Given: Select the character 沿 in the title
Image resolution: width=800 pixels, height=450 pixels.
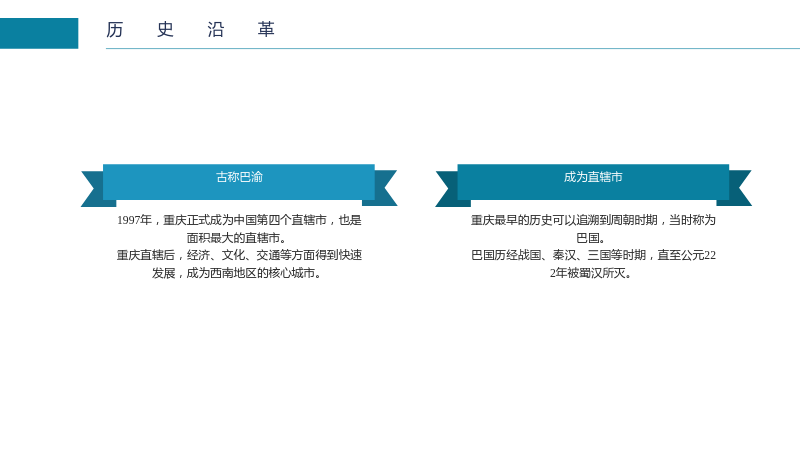Looking at the screenshot, I should click(x=216, y=30).
